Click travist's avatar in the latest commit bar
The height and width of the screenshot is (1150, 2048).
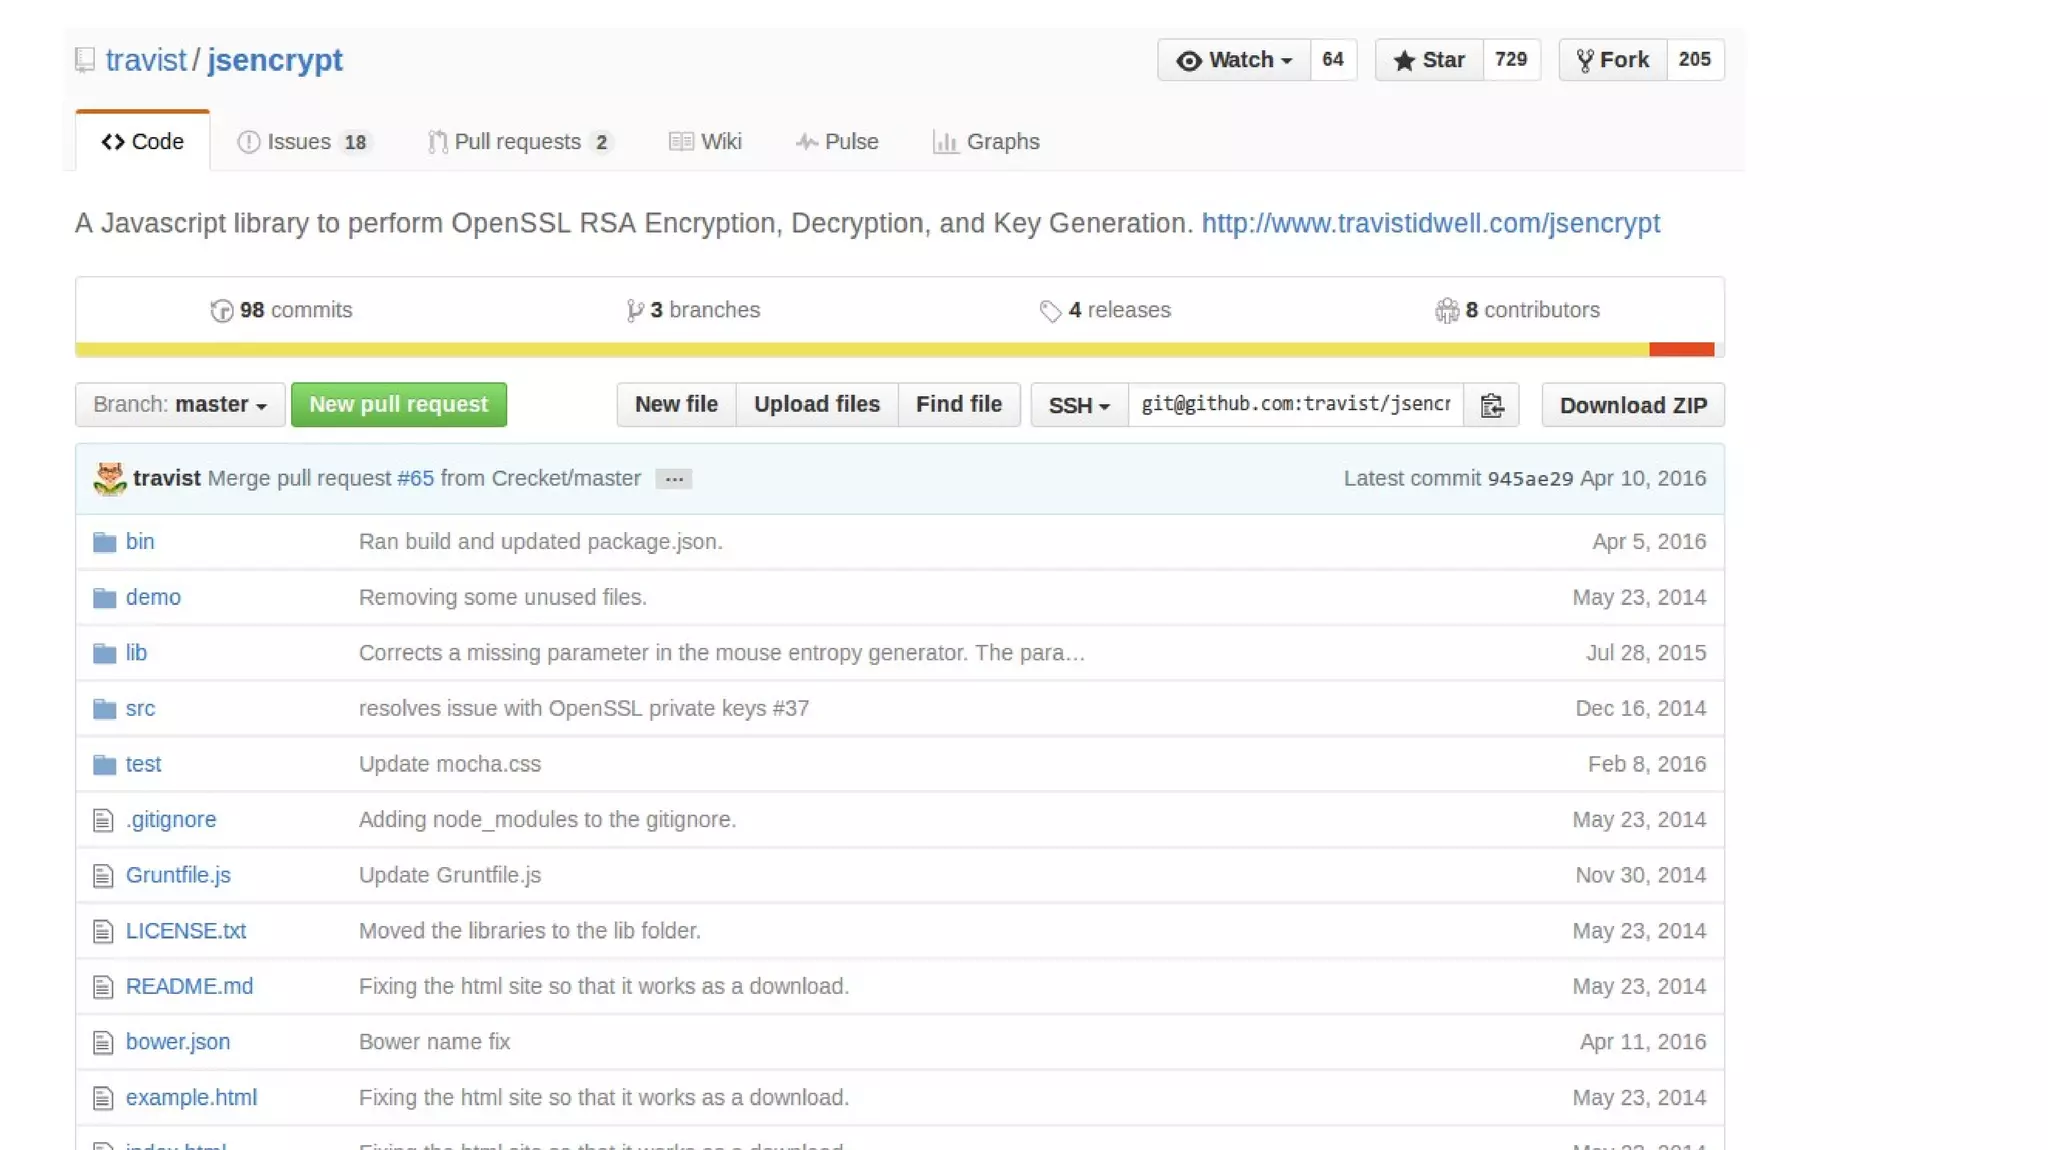(109, 479)
